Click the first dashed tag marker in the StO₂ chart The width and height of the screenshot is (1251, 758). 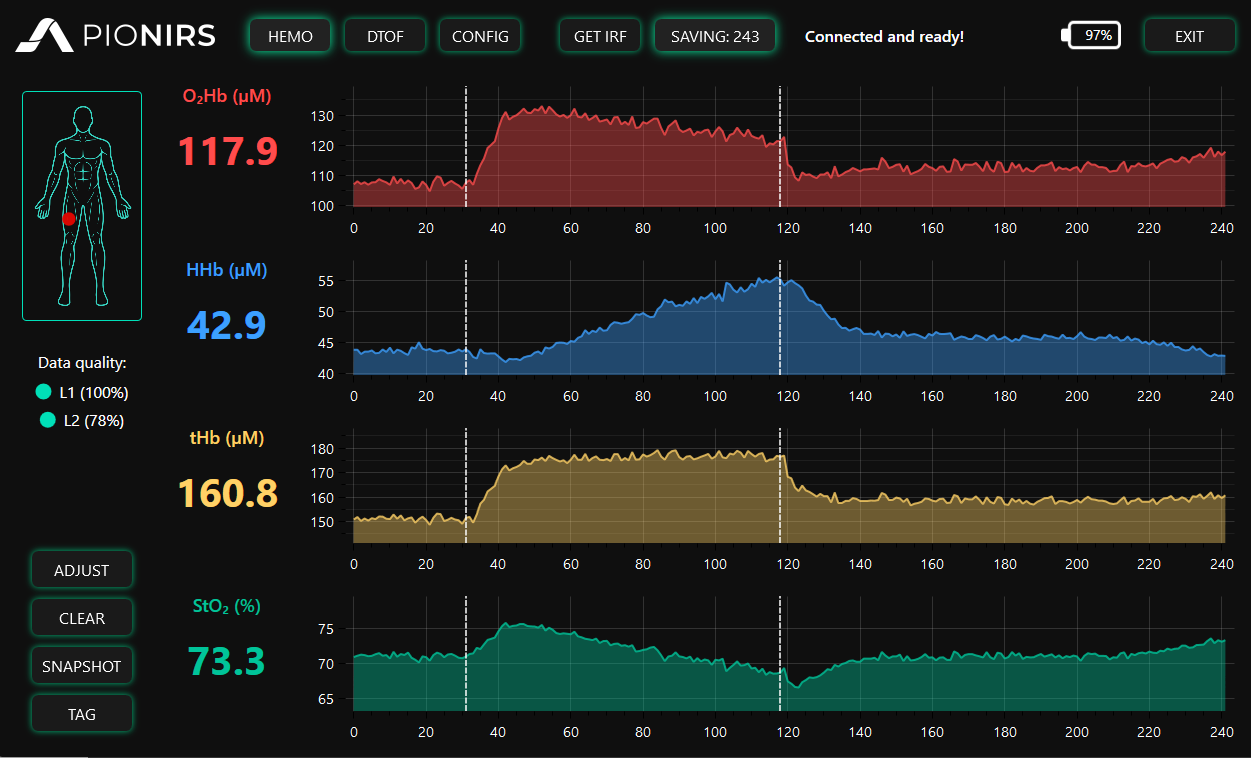pyautogui.click(x=466, y=654)
